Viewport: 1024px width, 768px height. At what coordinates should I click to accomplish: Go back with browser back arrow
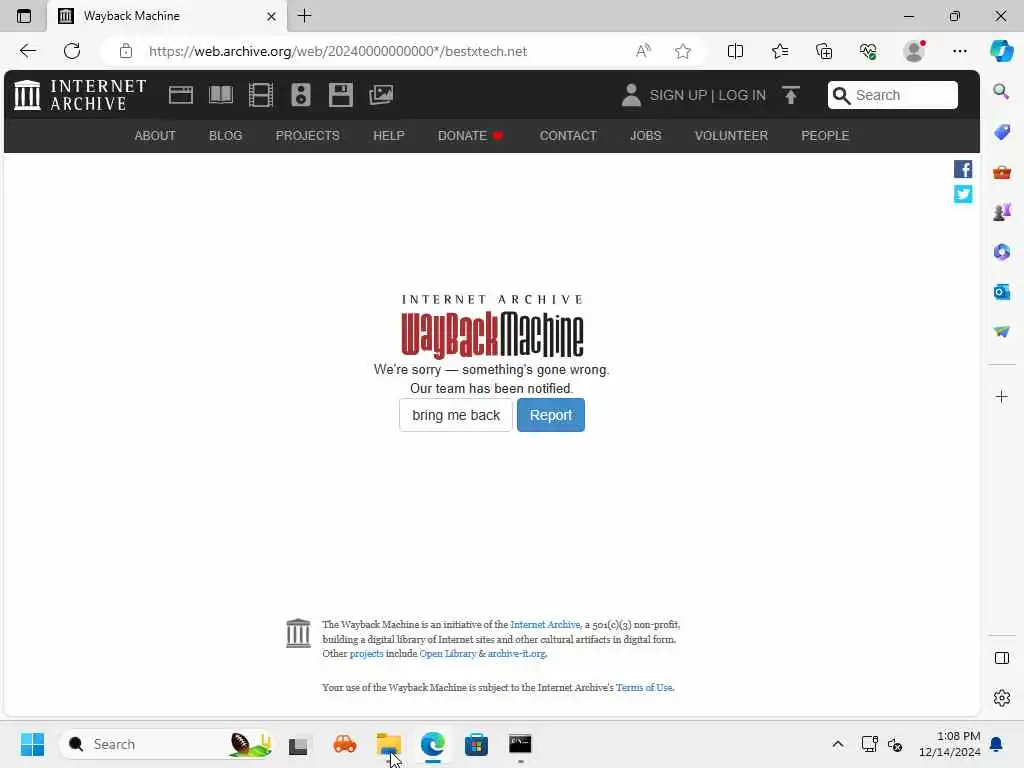(27, 51)
